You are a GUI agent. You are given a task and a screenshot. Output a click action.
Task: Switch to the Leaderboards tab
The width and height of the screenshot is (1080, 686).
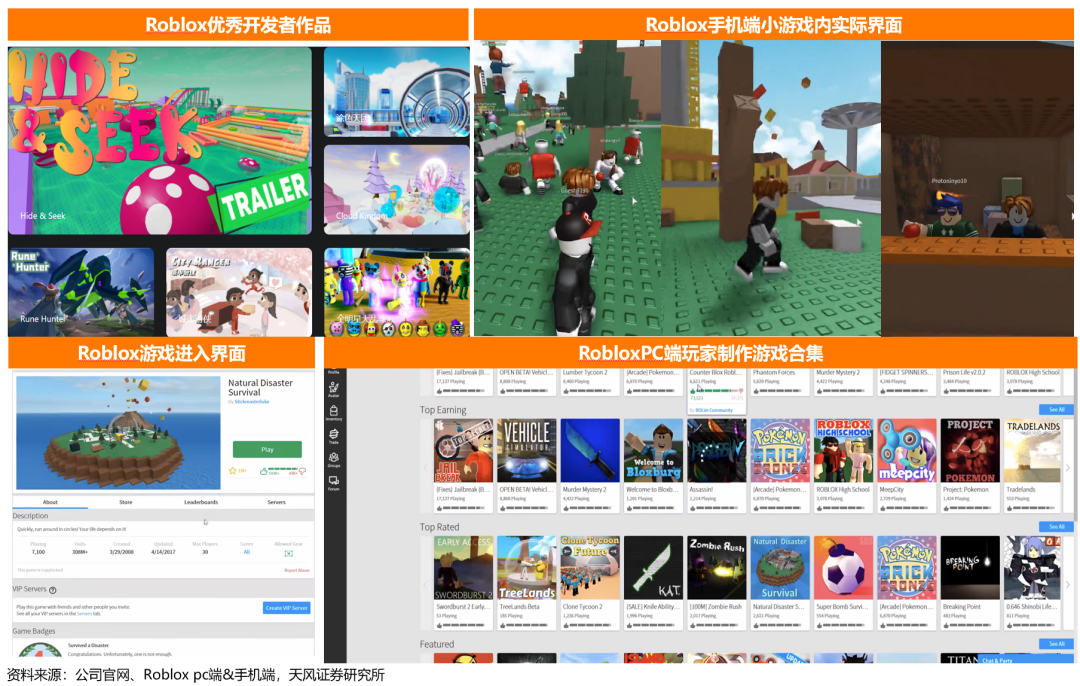(x=201, y=502)
